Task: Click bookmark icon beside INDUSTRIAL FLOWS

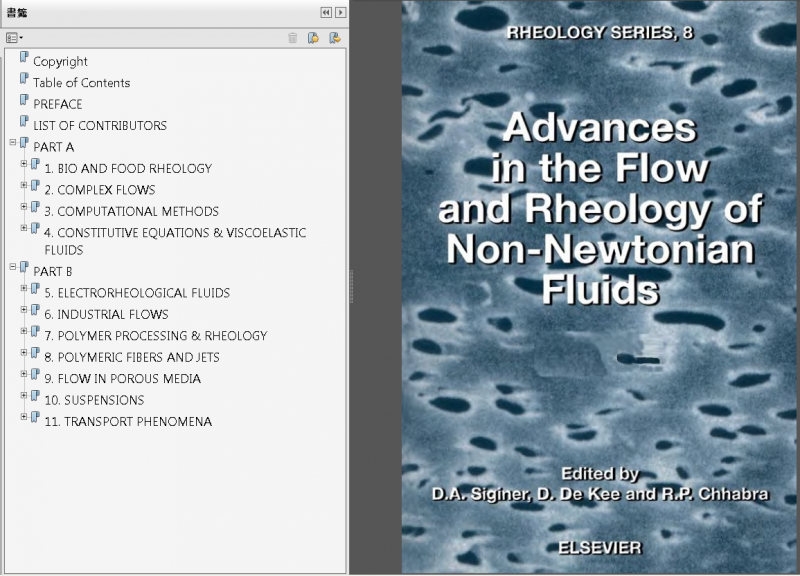Action: [x=35, y=310]
